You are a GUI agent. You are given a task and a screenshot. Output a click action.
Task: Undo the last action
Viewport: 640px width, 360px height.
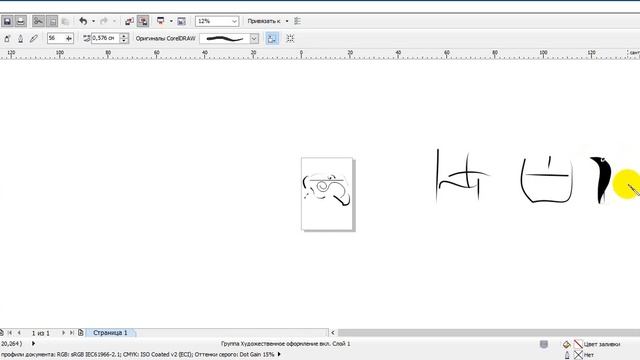[x=83, y=21]
